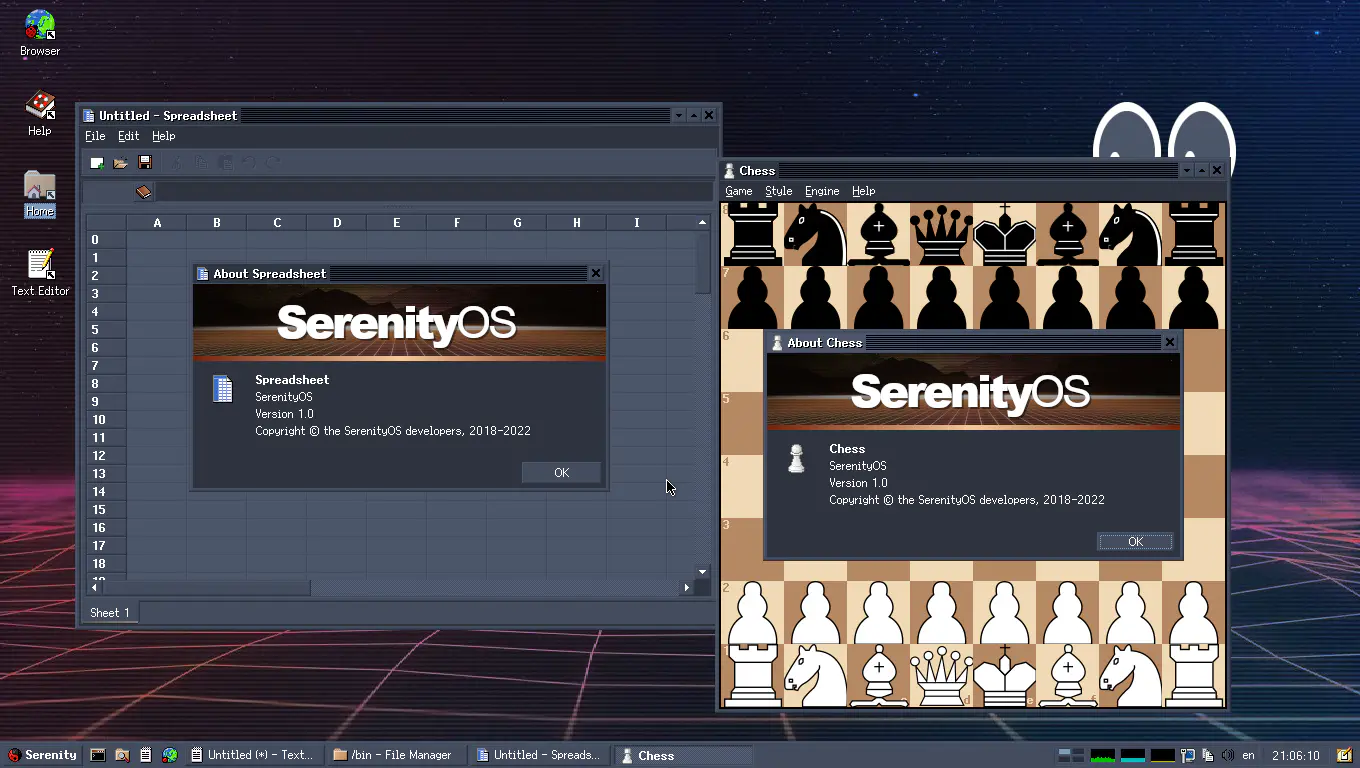Viewport: 1360px width, 768px height.
Task: Click Save floppy icon in Spreadsheet toolbar
Action: click(145, 163)
